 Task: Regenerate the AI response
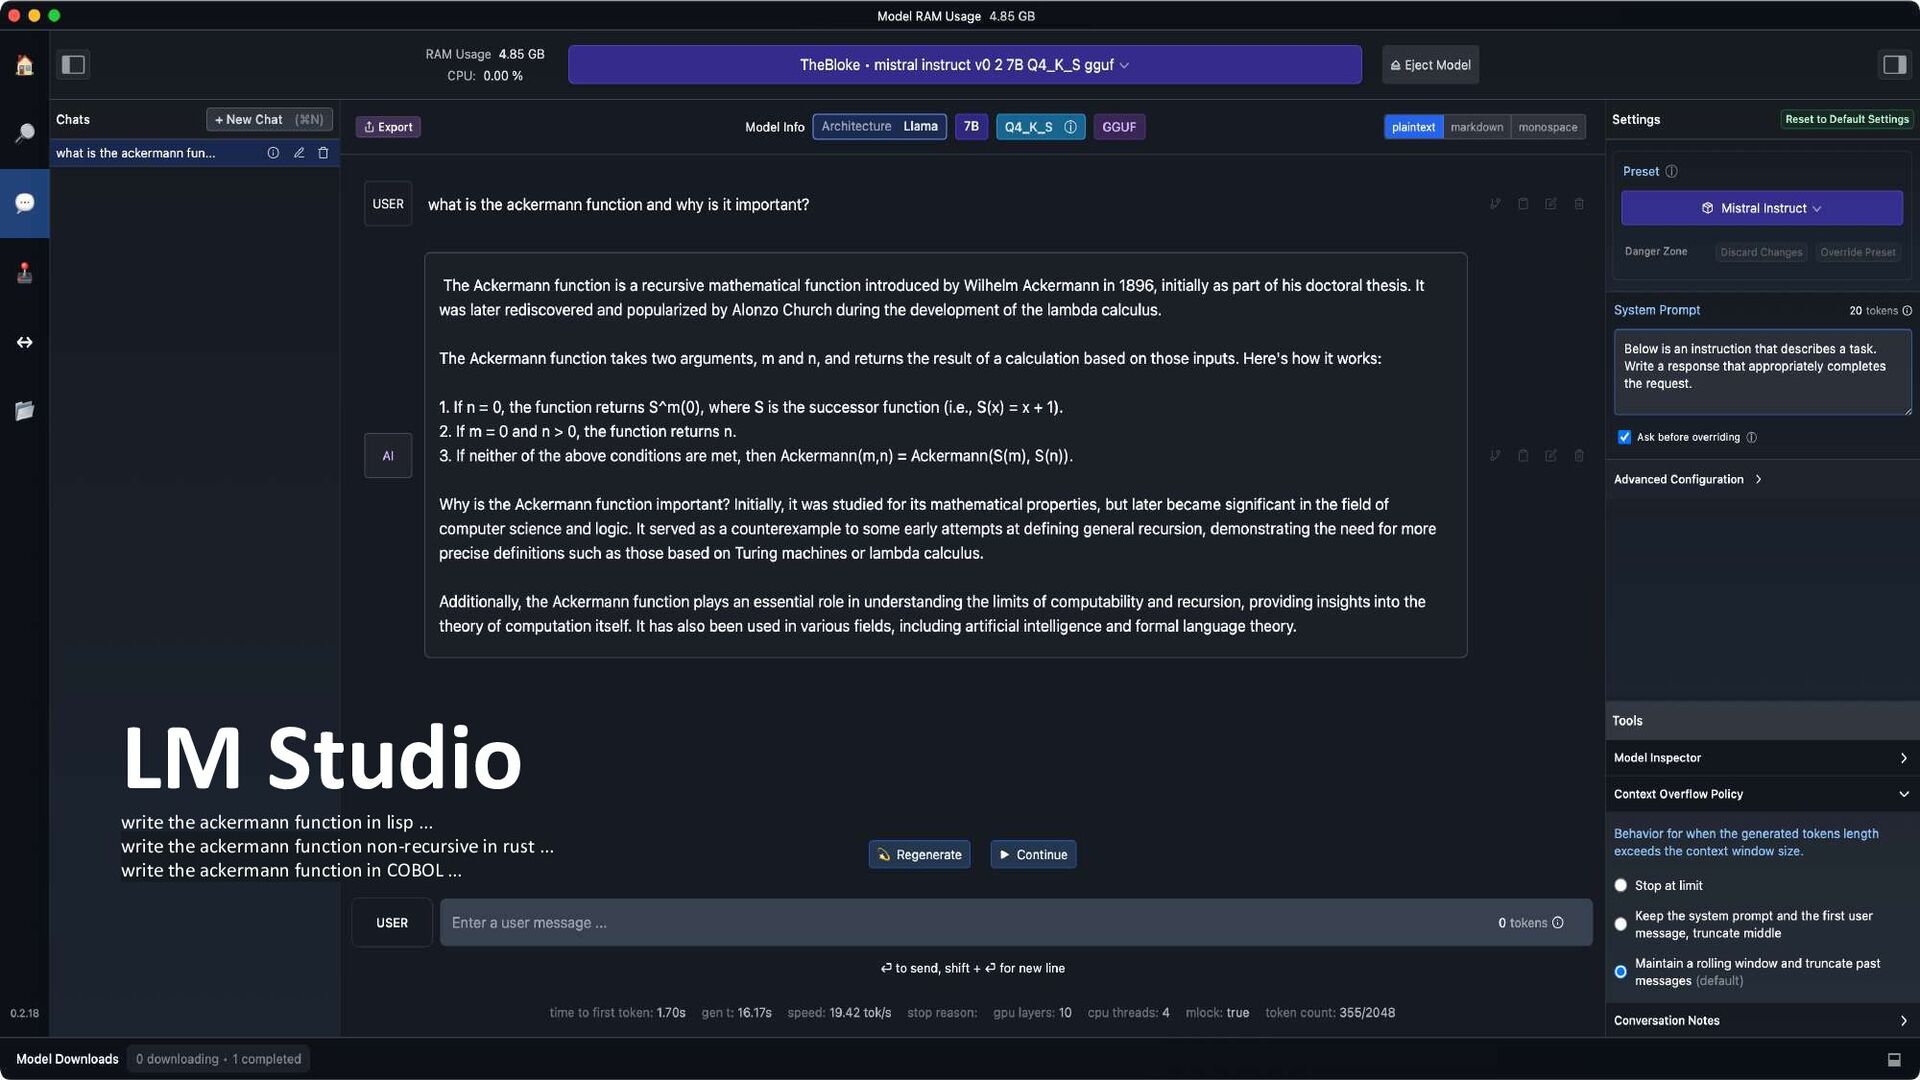[x=919, y=855]
